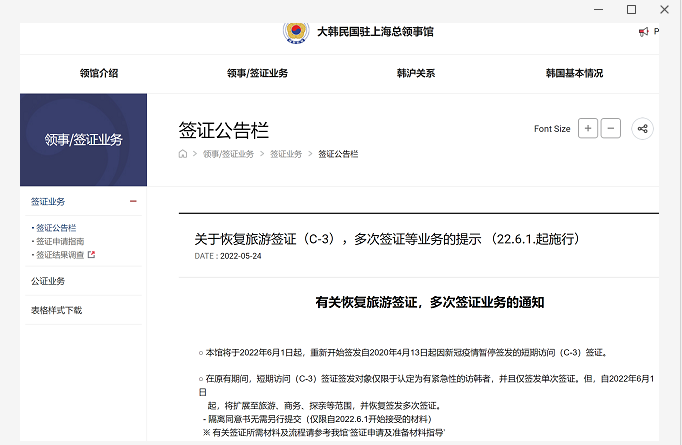Viewport: 682px width, 445px height.
Task: Click 签证业务 breadcrumb link
Action: [x=285, y=154]
